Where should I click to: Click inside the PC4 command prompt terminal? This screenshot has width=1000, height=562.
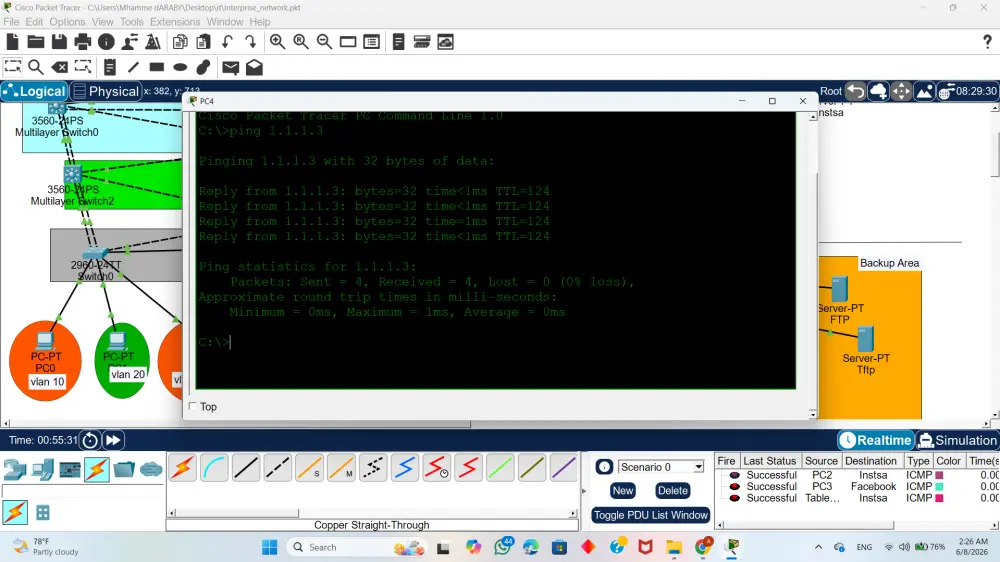coord(496,250)
